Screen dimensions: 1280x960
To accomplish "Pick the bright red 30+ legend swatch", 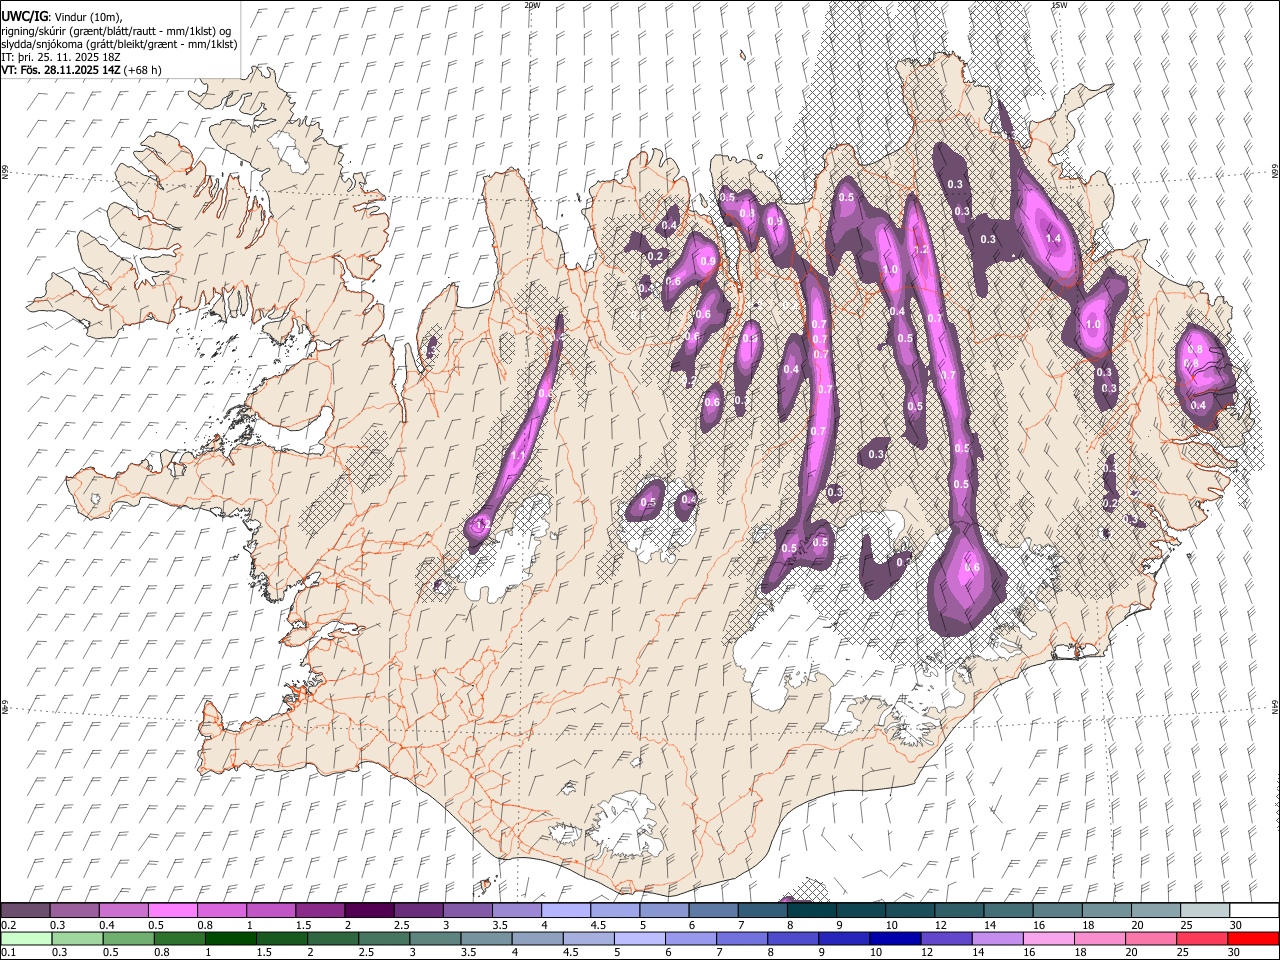I will coord(1253,938).
